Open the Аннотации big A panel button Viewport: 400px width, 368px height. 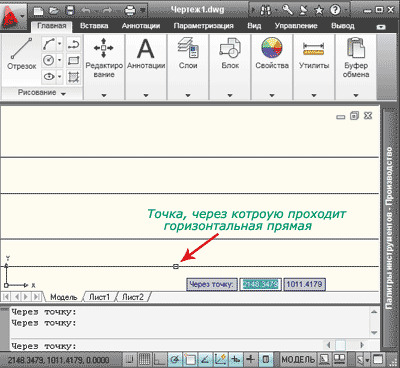click(x=146, y=53)
